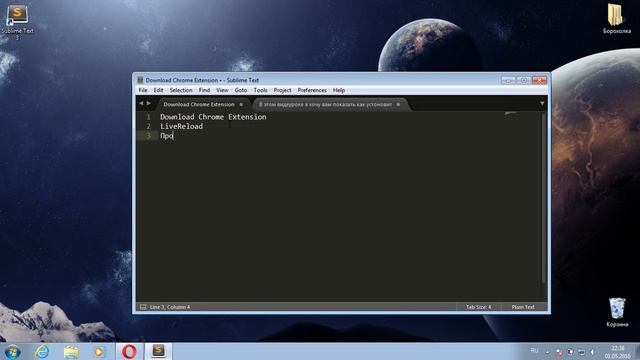This screenshot has height=360, width=640.
Task: Open network icon in system tray
Action: (x=581, y=352)
